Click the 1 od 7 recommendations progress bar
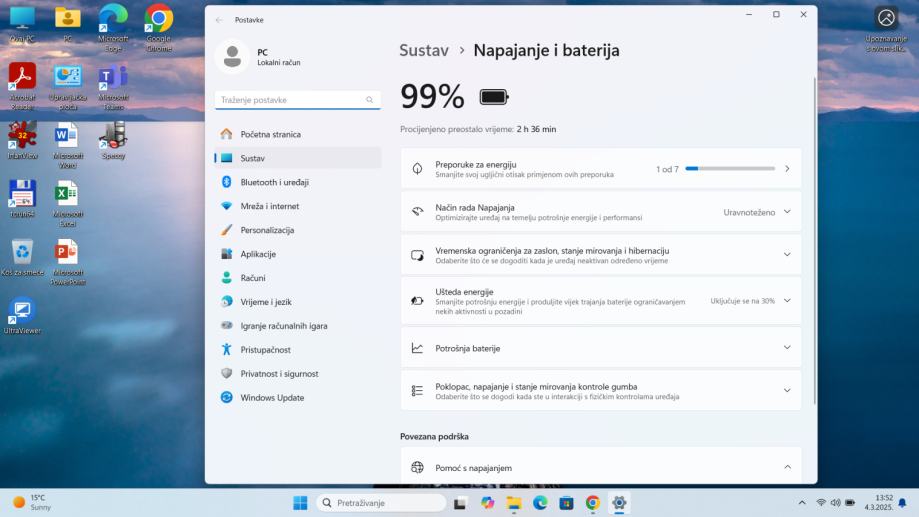919x517 pixels. [730, 169]
